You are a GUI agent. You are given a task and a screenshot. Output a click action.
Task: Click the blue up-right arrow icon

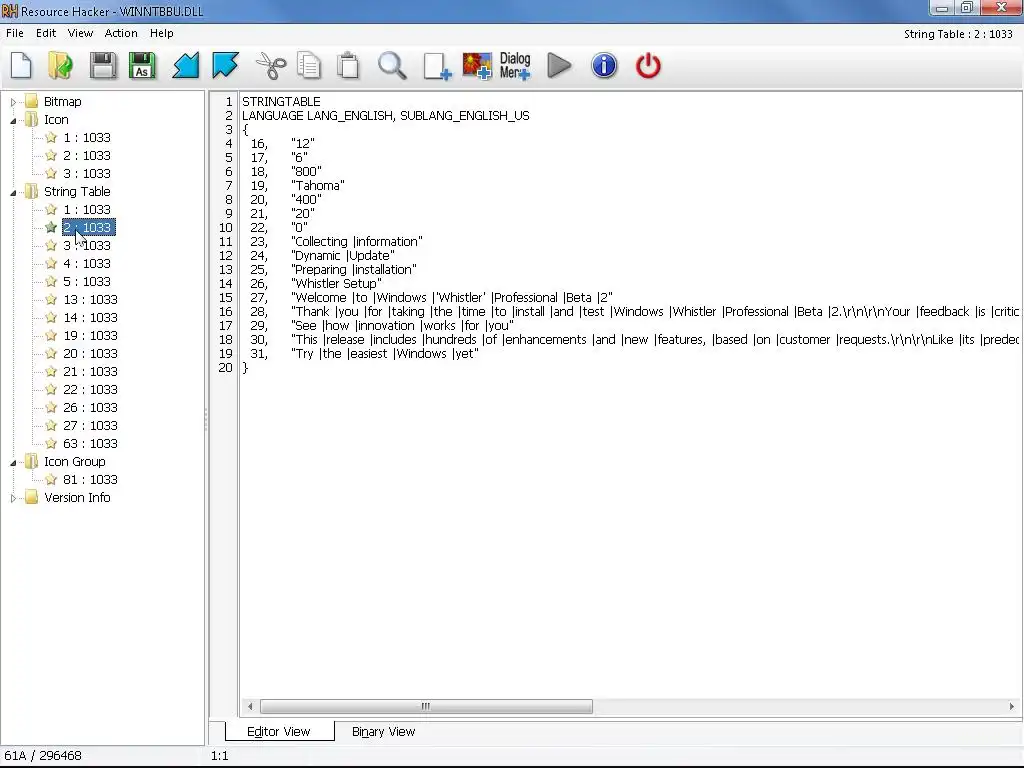225,66
